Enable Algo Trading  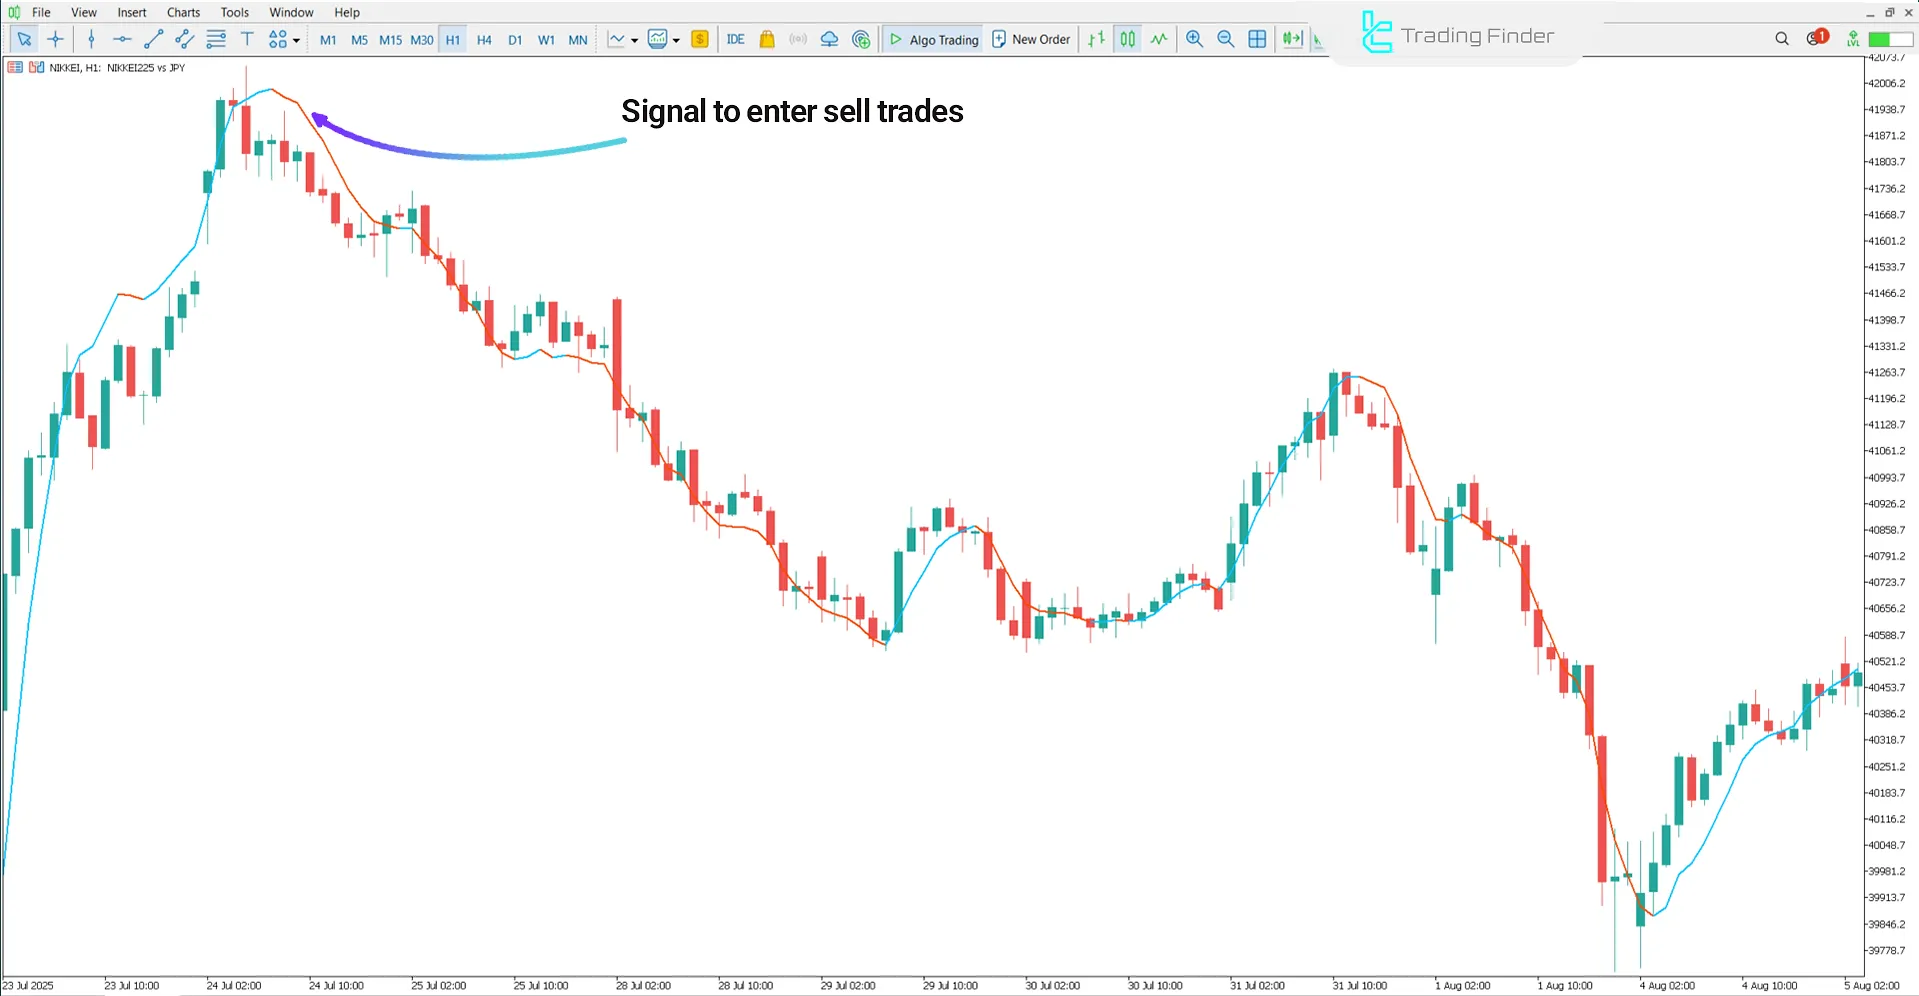(x=932, y=39)
